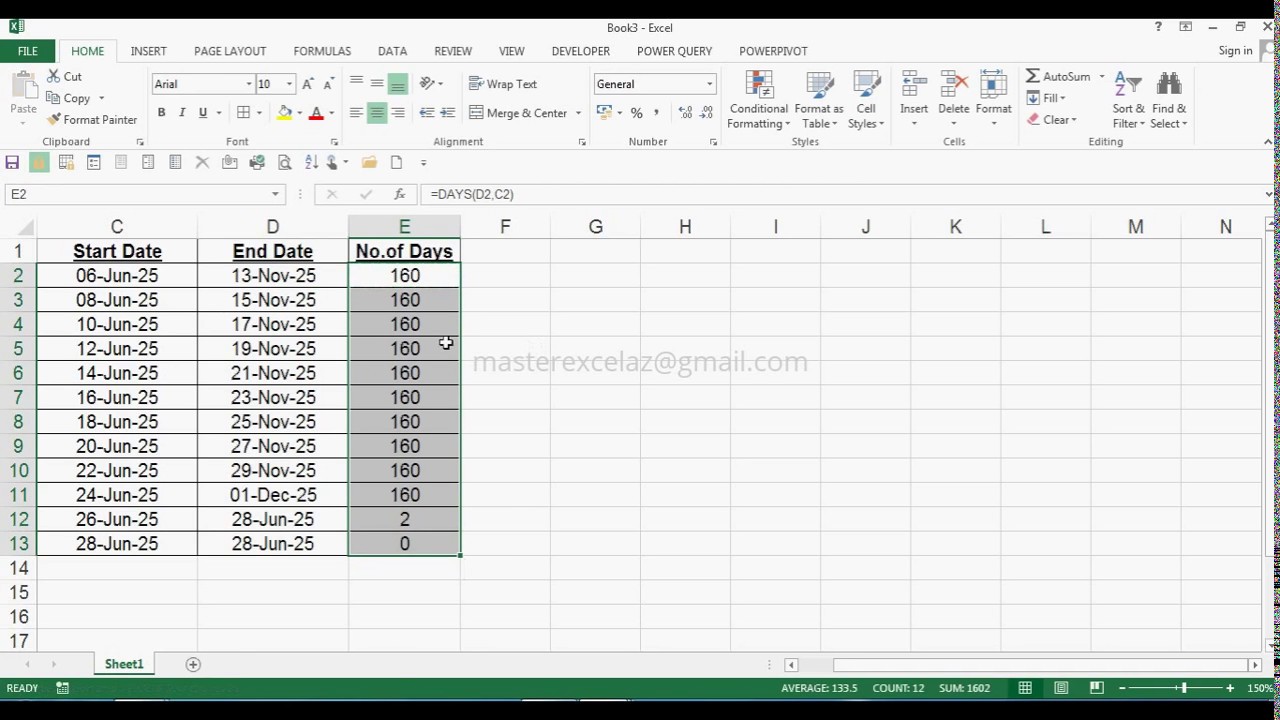Apply comma style number format
This screenshot has width=1280, height=720.
pyautogui.click(x=656, y=113)
